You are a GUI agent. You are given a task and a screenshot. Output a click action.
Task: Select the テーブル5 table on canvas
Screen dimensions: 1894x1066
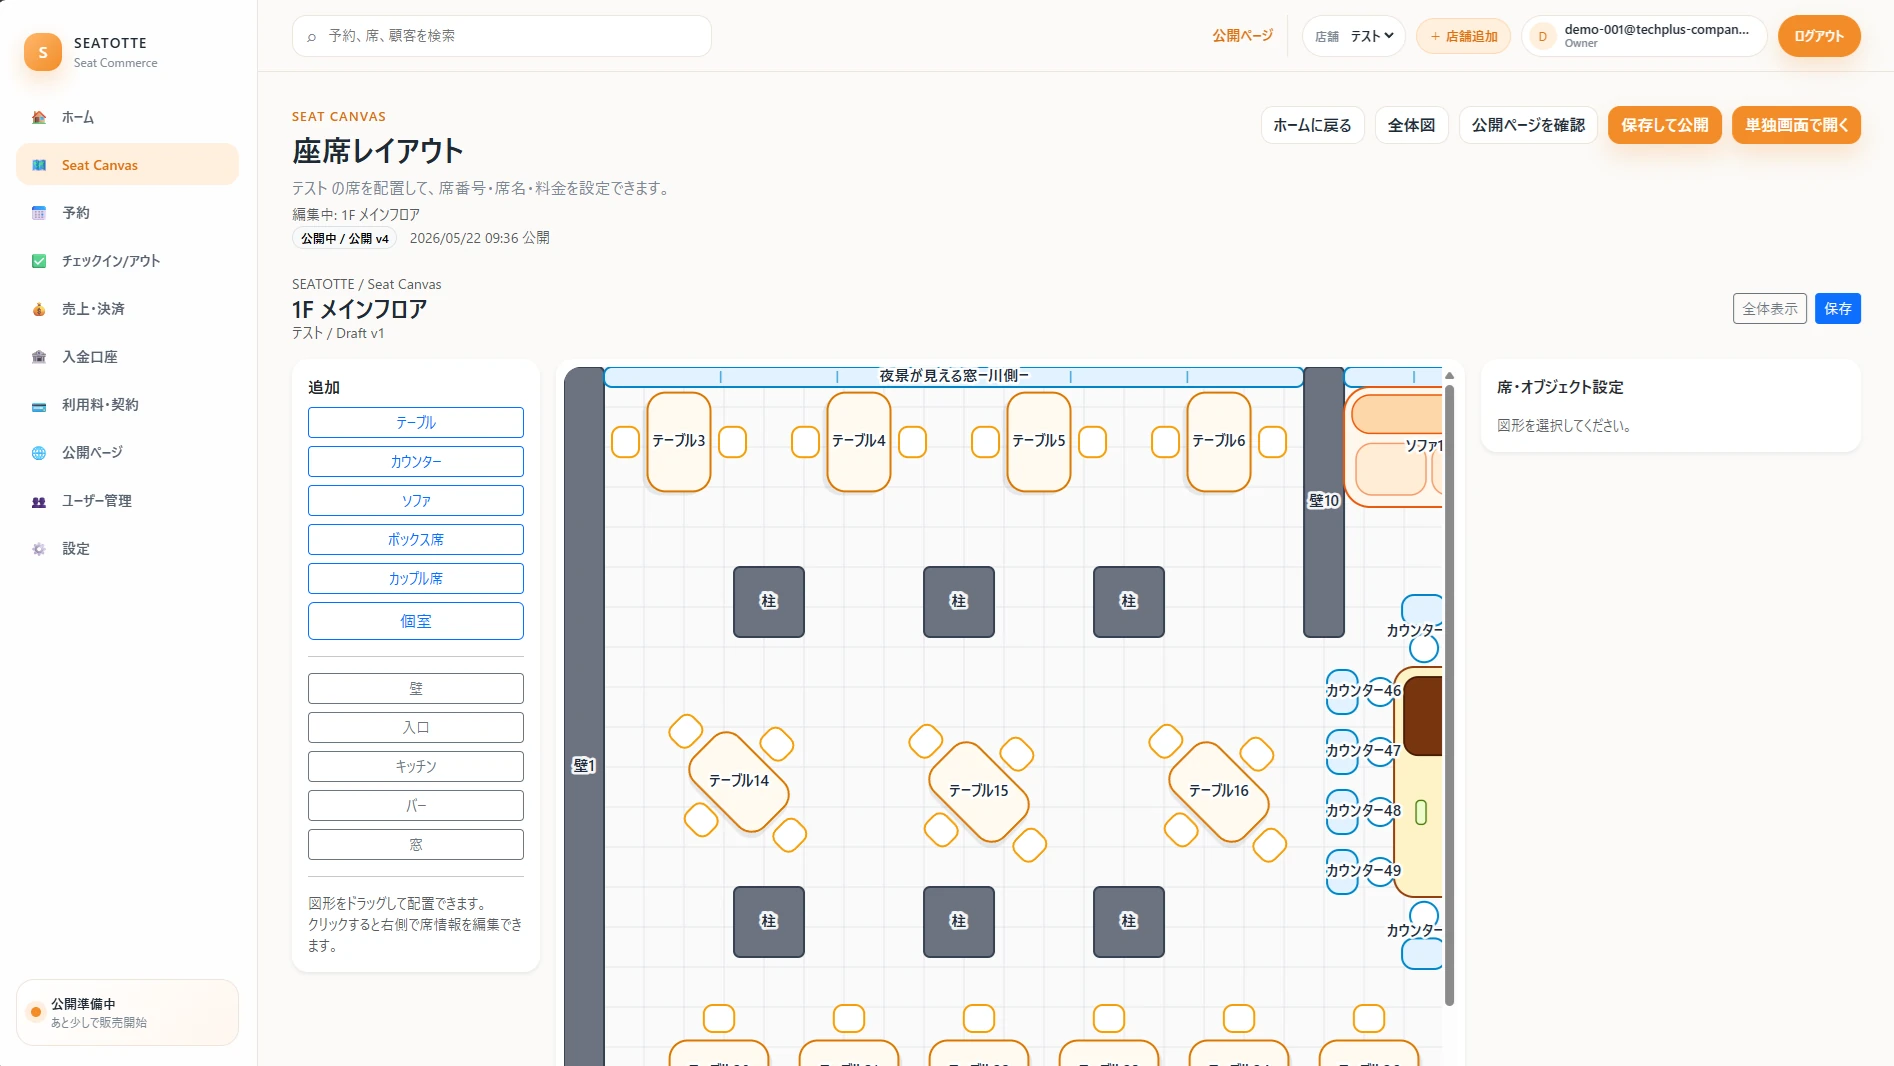pos(1039,441)
